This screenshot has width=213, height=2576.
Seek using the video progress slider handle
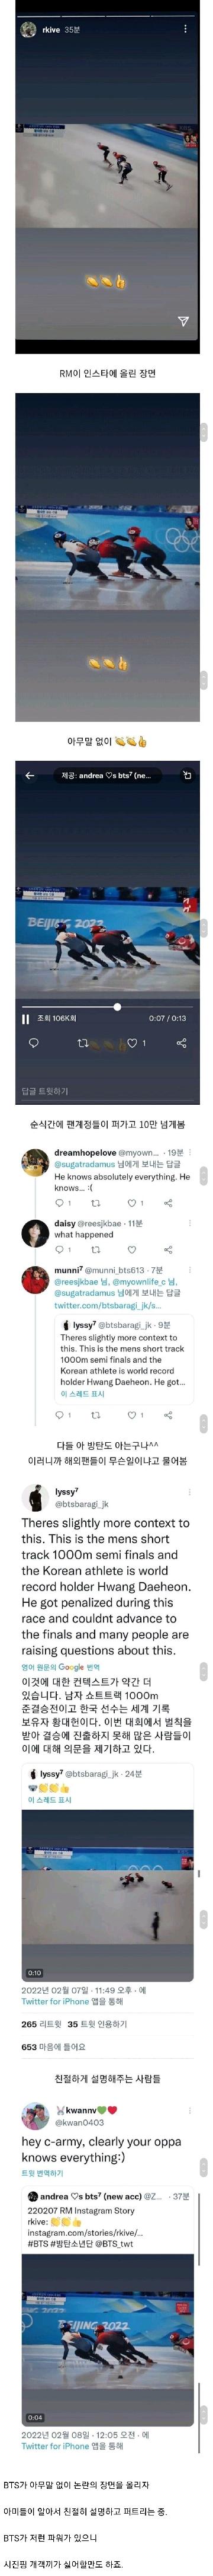click(117, 1006)
